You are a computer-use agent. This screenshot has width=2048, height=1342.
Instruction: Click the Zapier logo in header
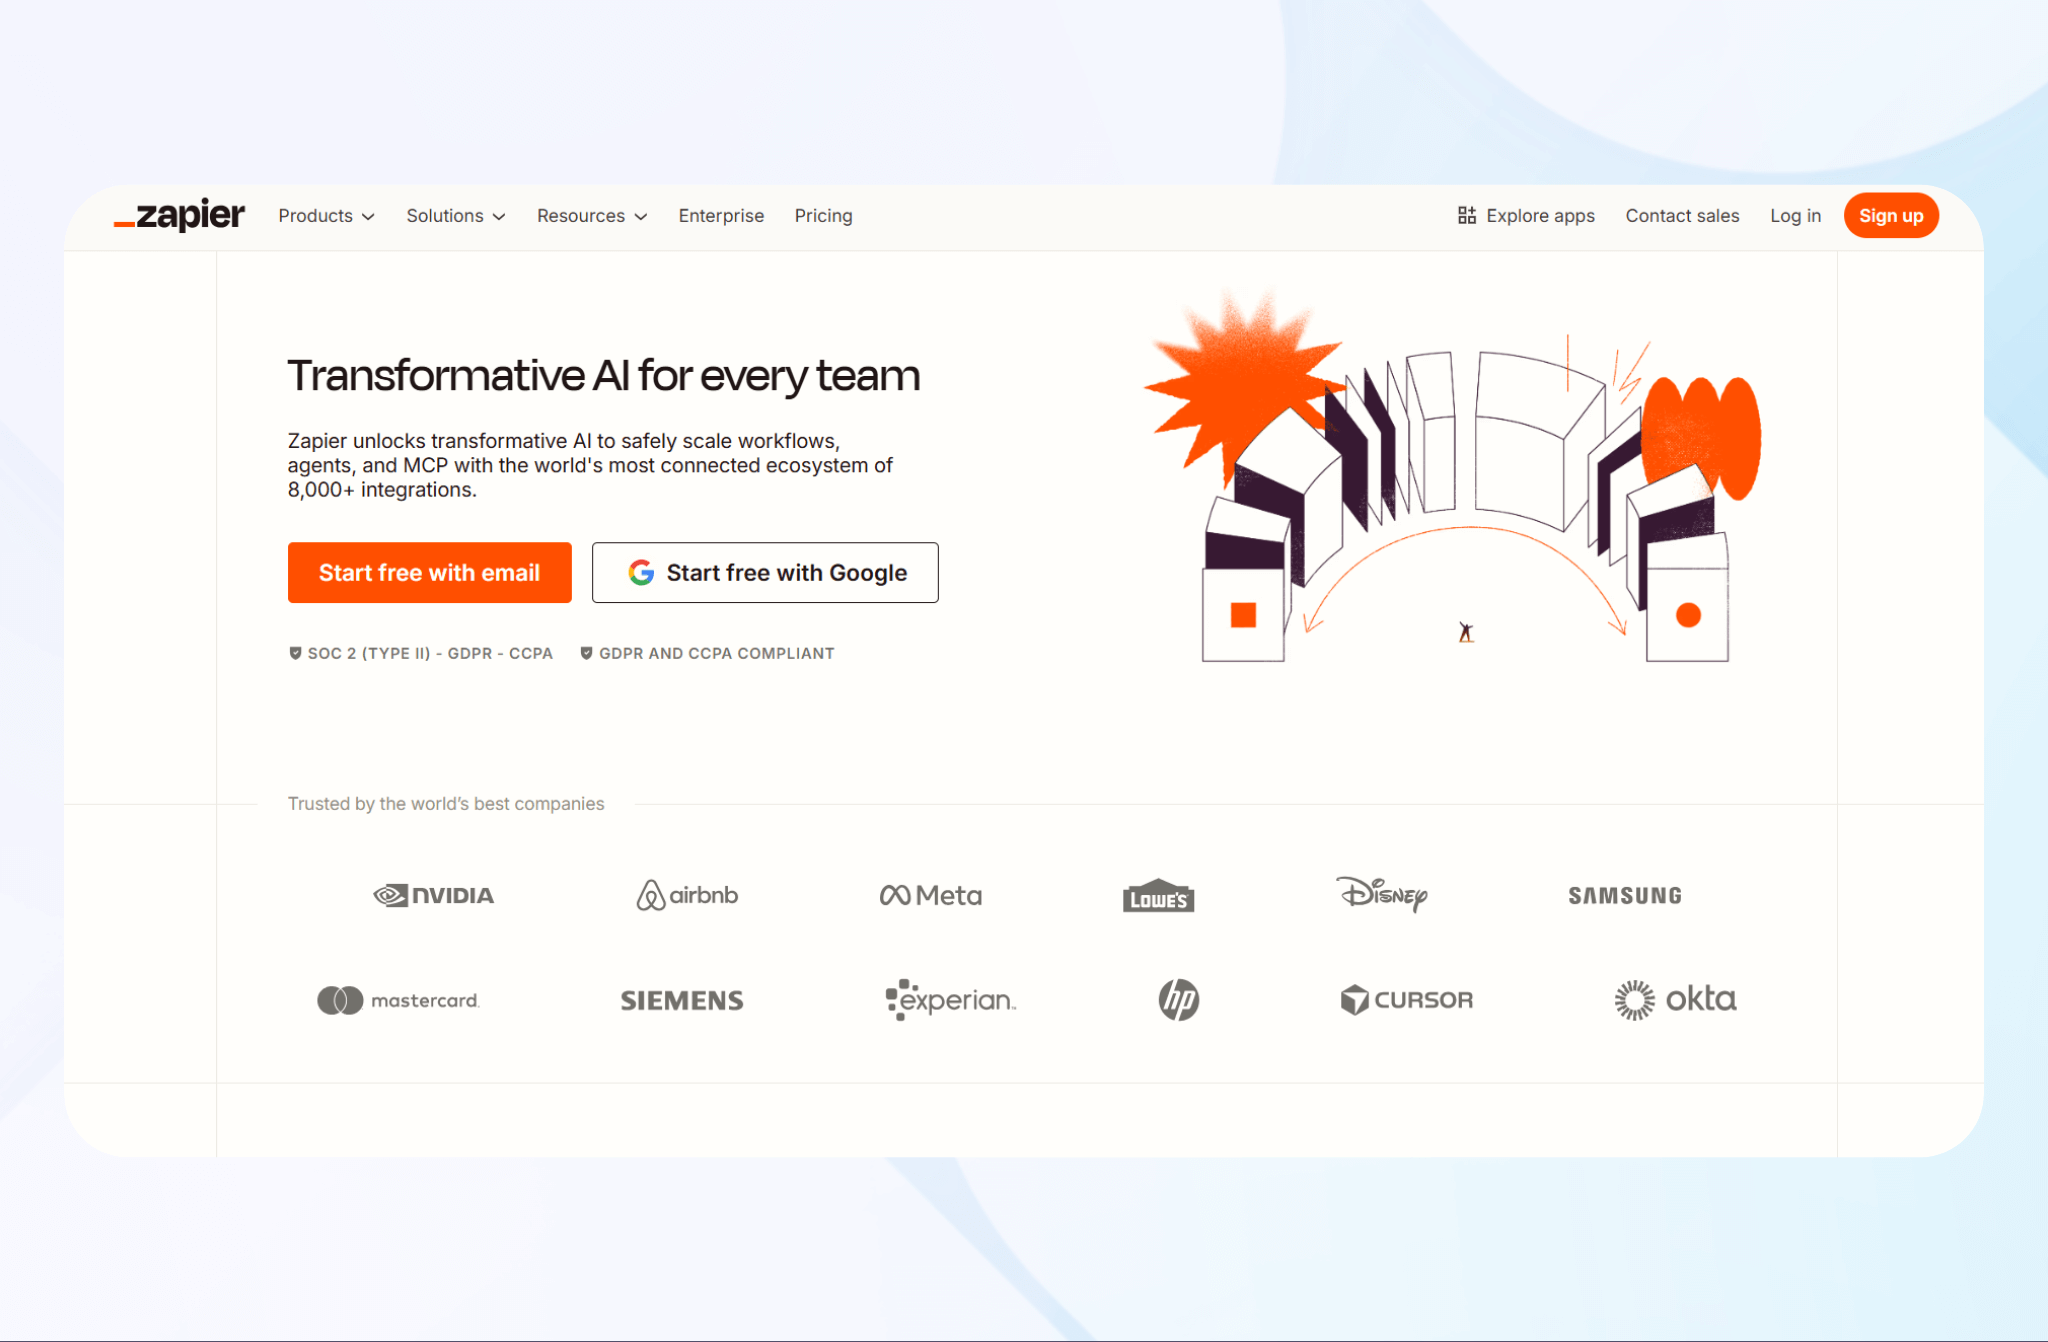[179, 214]
